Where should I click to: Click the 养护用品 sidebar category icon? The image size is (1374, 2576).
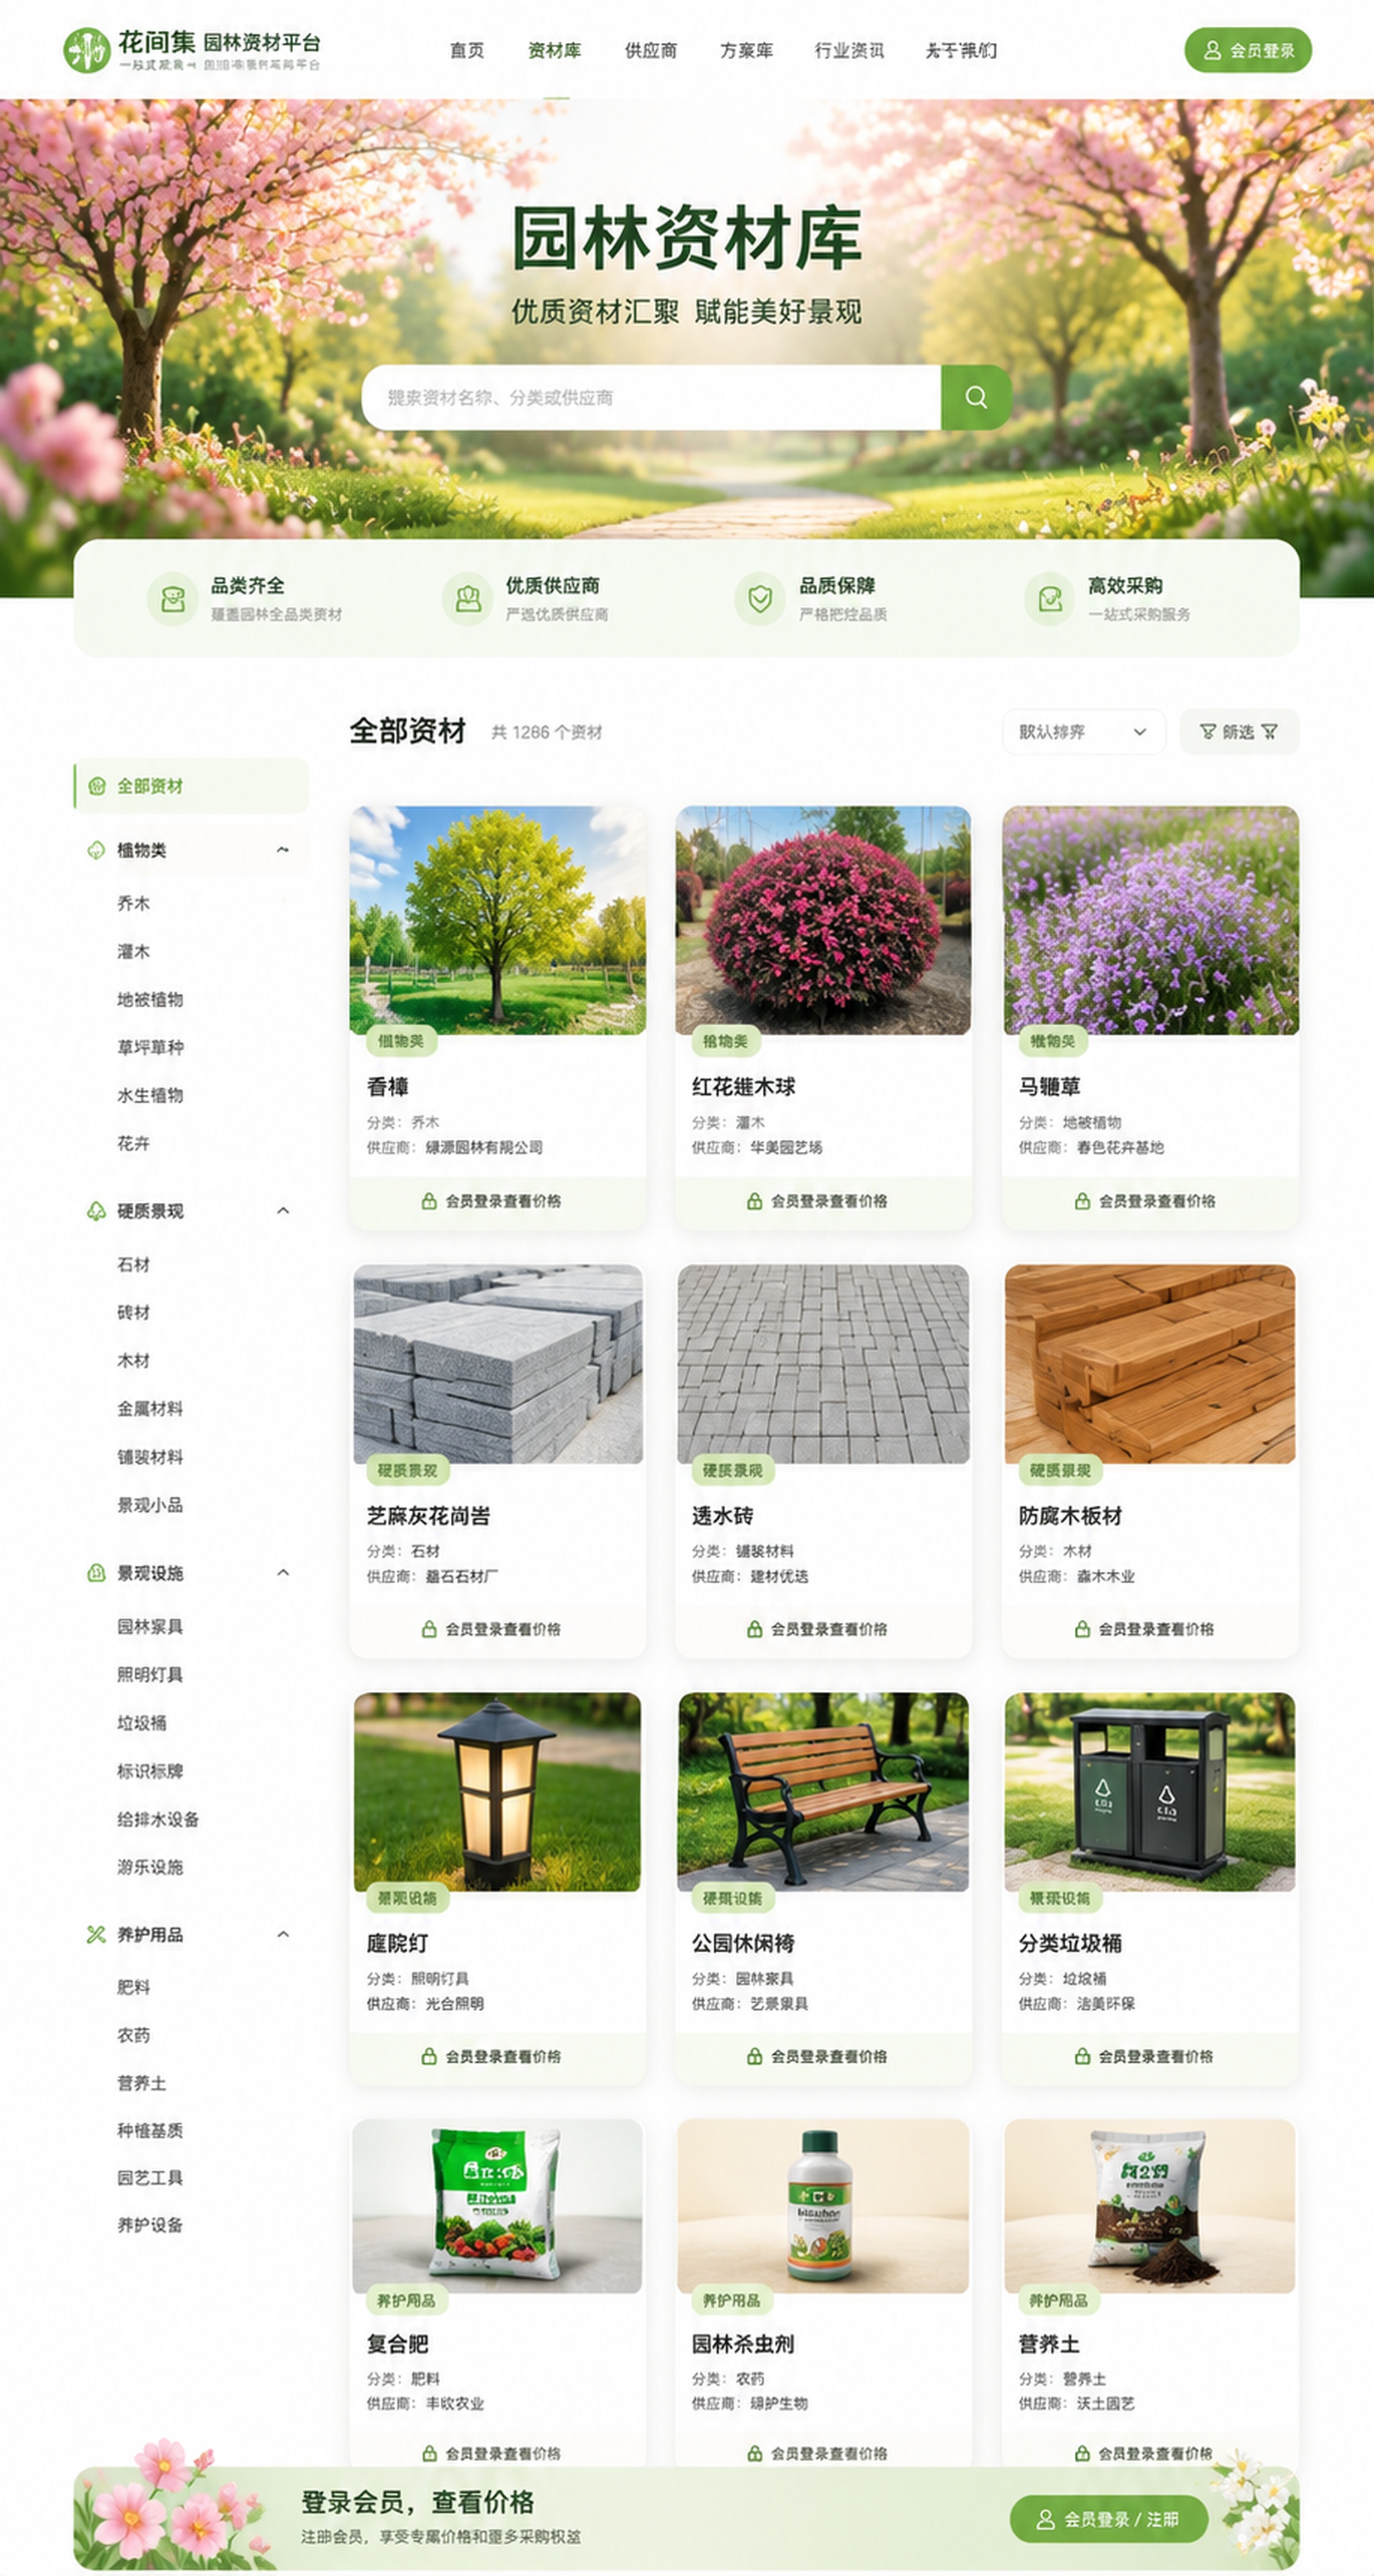[96, 1934]
